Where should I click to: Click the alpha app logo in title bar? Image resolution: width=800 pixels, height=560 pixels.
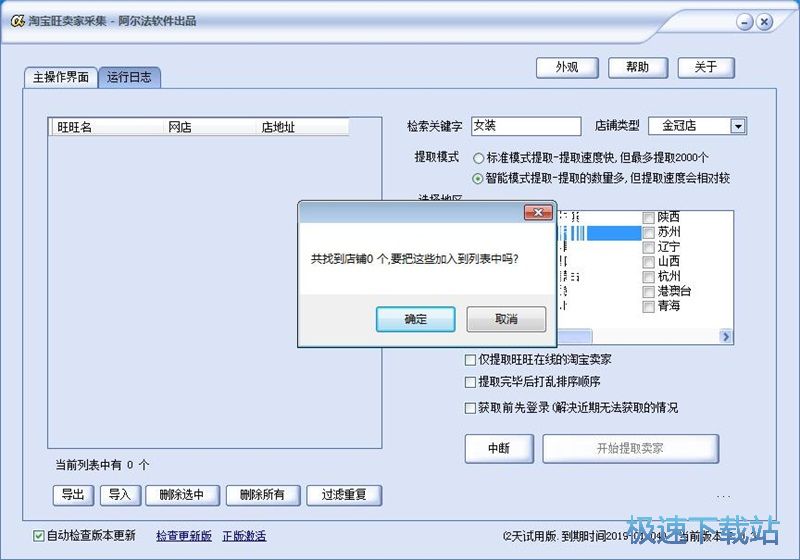17,21
